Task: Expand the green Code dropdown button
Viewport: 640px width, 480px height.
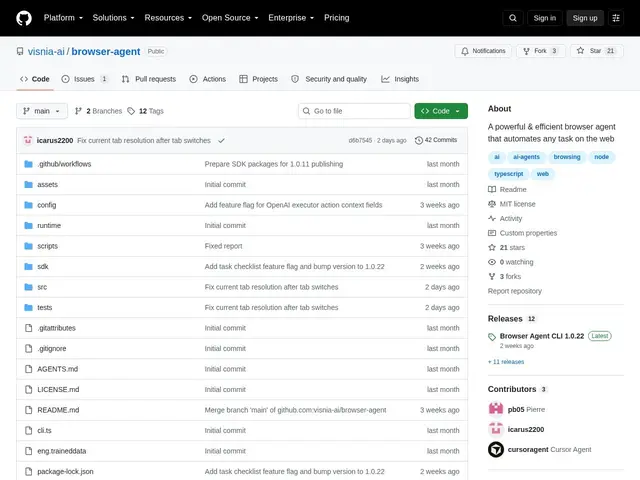Action: [x=441, y=111]
